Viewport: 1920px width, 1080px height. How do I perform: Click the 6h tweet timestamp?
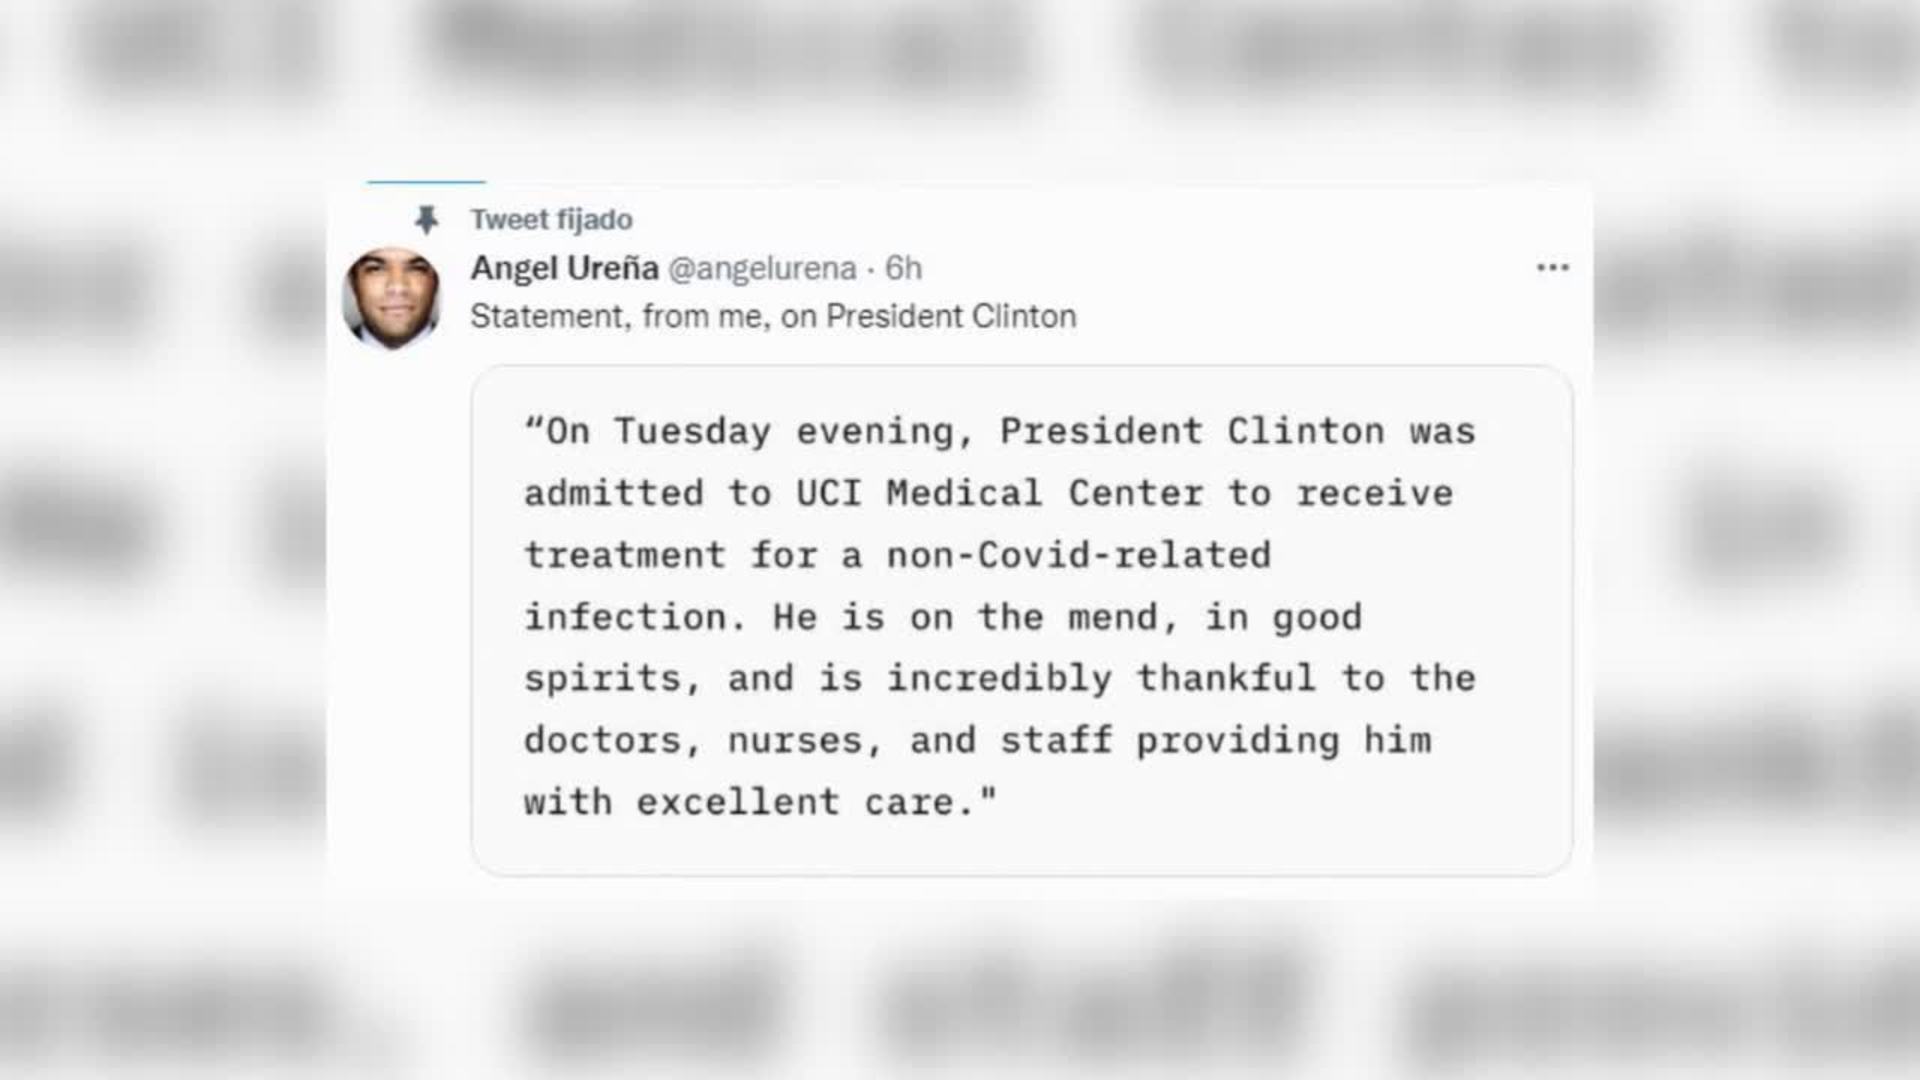(903, 268)
